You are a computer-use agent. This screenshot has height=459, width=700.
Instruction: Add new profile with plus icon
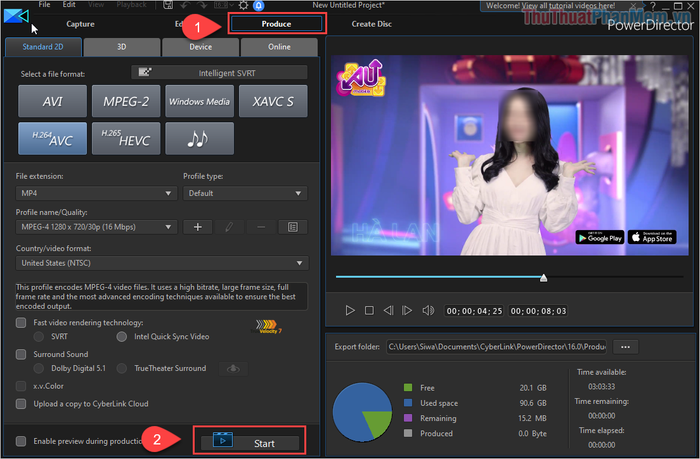(197, 227)
